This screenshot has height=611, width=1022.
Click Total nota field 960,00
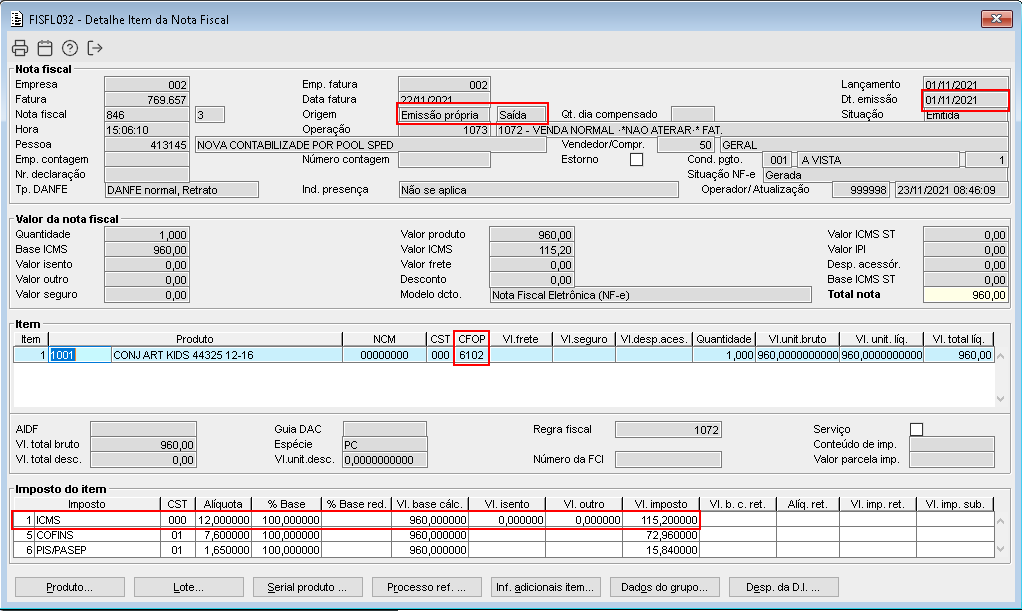click(965, 295)
